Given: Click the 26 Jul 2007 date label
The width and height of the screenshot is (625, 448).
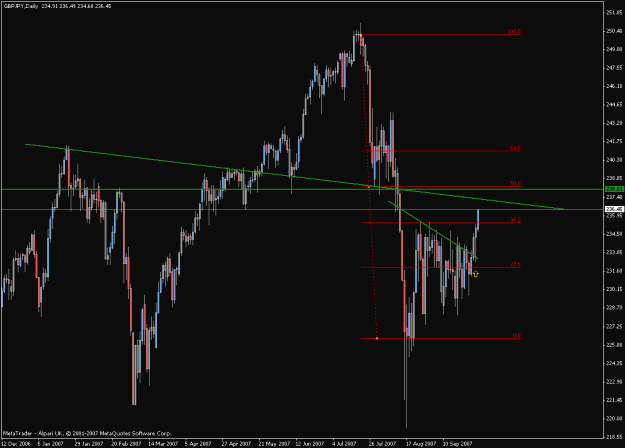Looking at the screenshot, I should coord(383,444).
